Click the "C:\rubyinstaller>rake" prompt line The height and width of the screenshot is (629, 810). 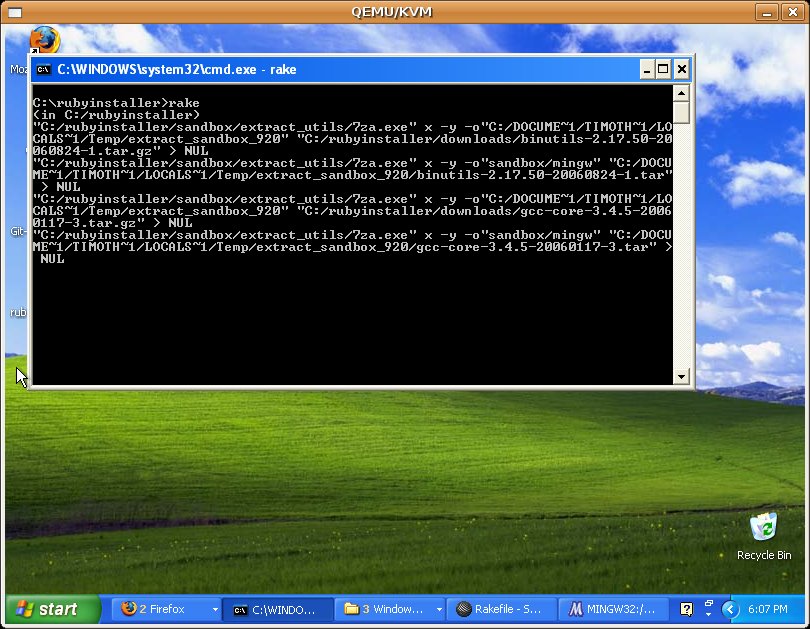coord(116,103)
